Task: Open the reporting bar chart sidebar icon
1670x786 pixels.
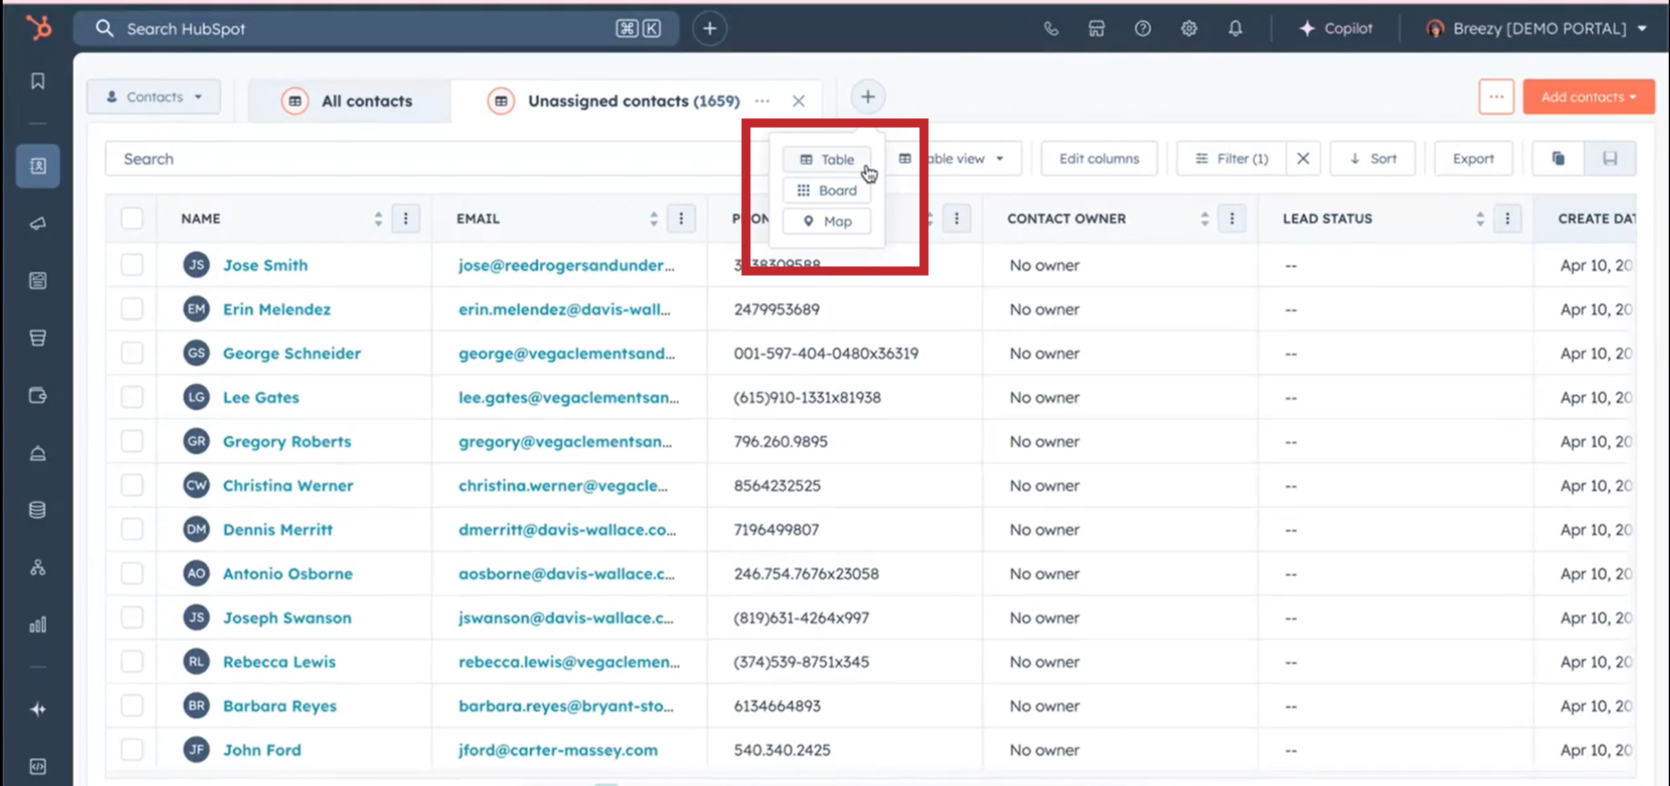Action: coord(38,625)
